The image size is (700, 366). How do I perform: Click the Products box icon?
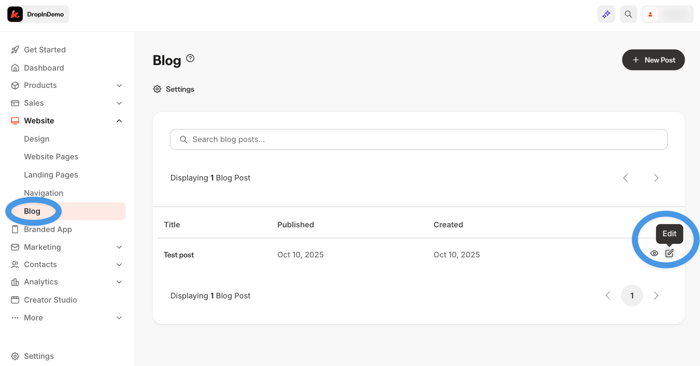coord(15,85)
